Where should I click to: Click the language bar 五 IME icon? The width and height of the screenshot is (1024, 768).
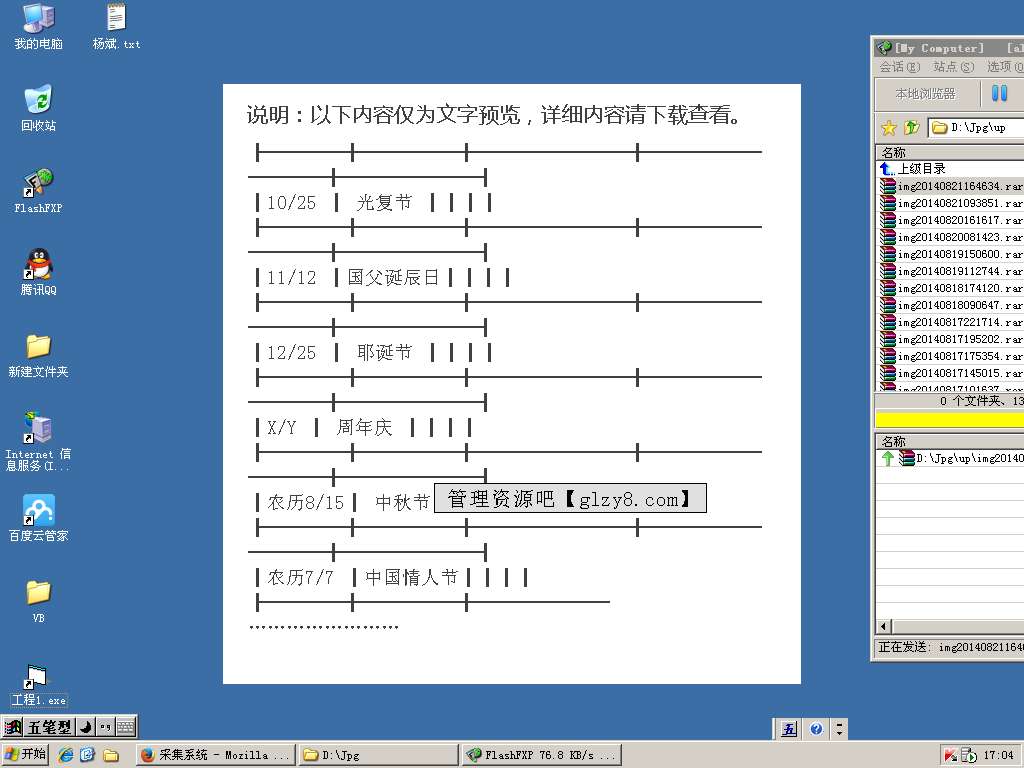point(789,729)
